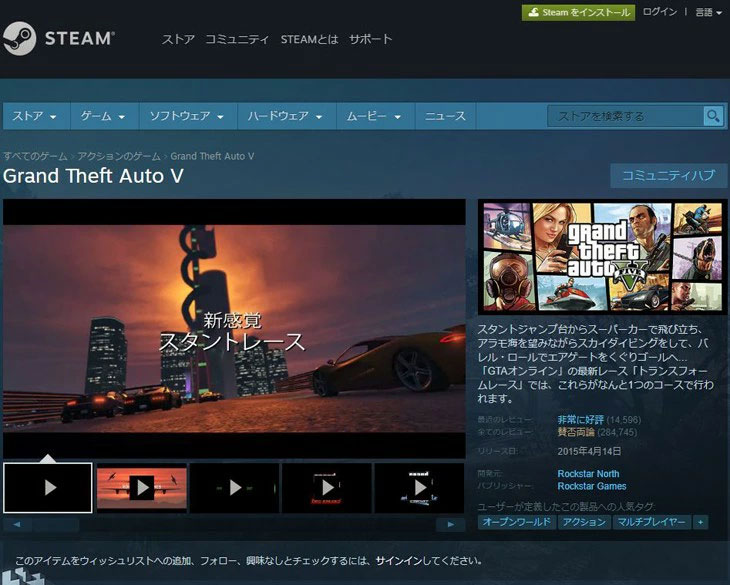Click the thumbnail strip scrollbar
The height and width of the screenshot is (585, 730).
tap(234, 525)
